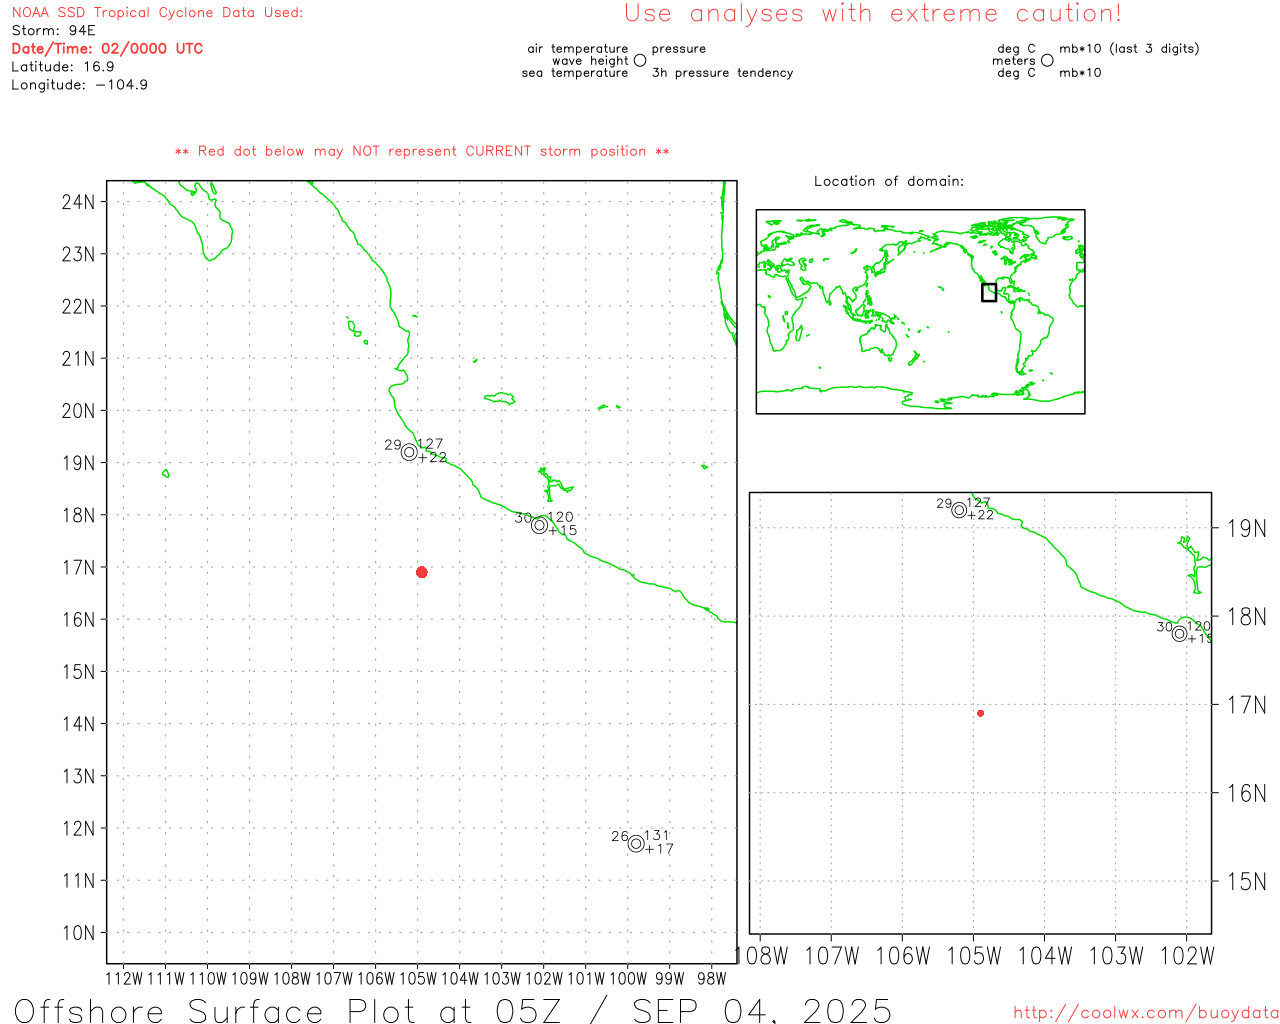Click the 17N latitude label on main map
1280x1024 pixels.
coord(78,567)
